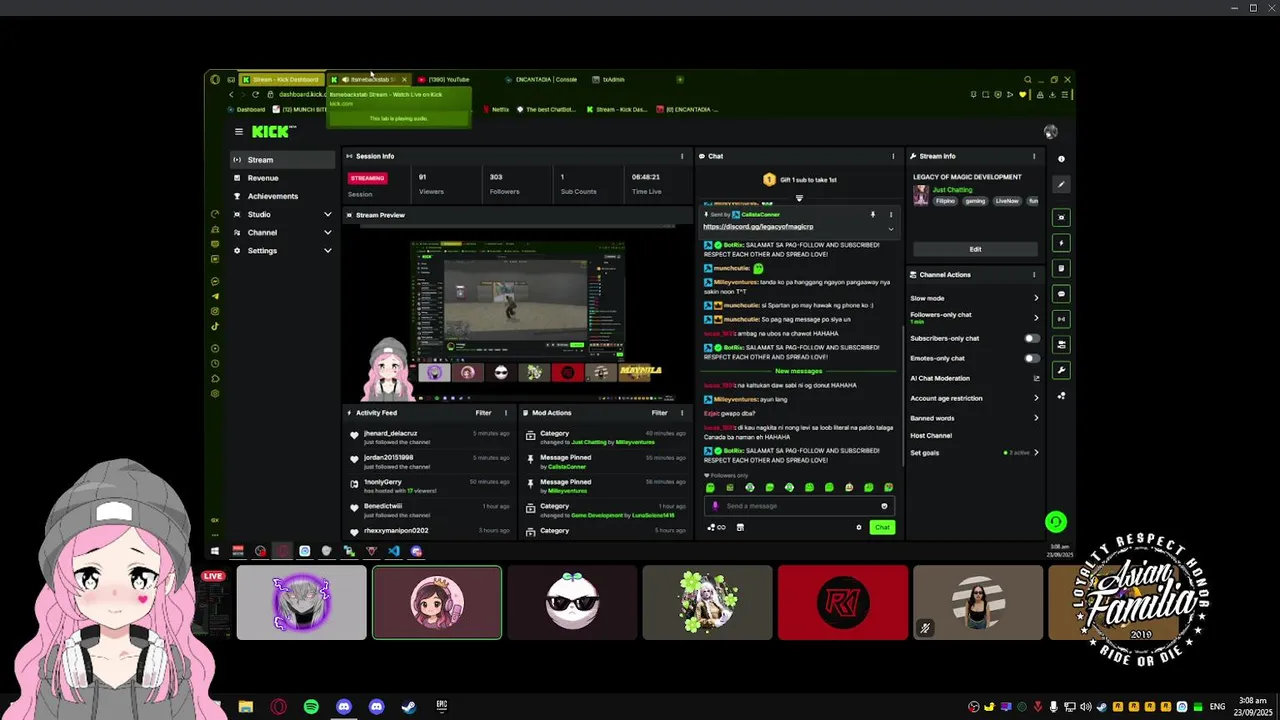Open File Explorer from the taskbar
Screen dimensions: 1280x720
click(x=246, y=707)
